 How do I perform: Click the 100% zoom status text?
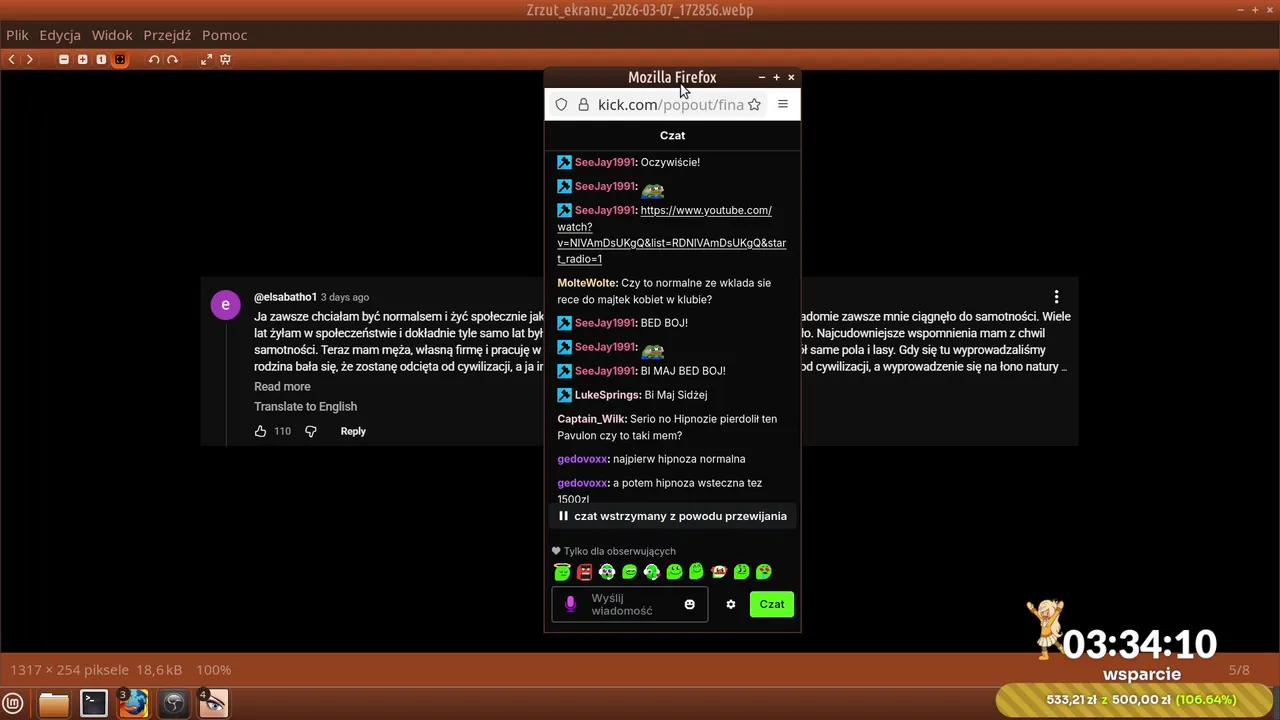tap(214, 670)
